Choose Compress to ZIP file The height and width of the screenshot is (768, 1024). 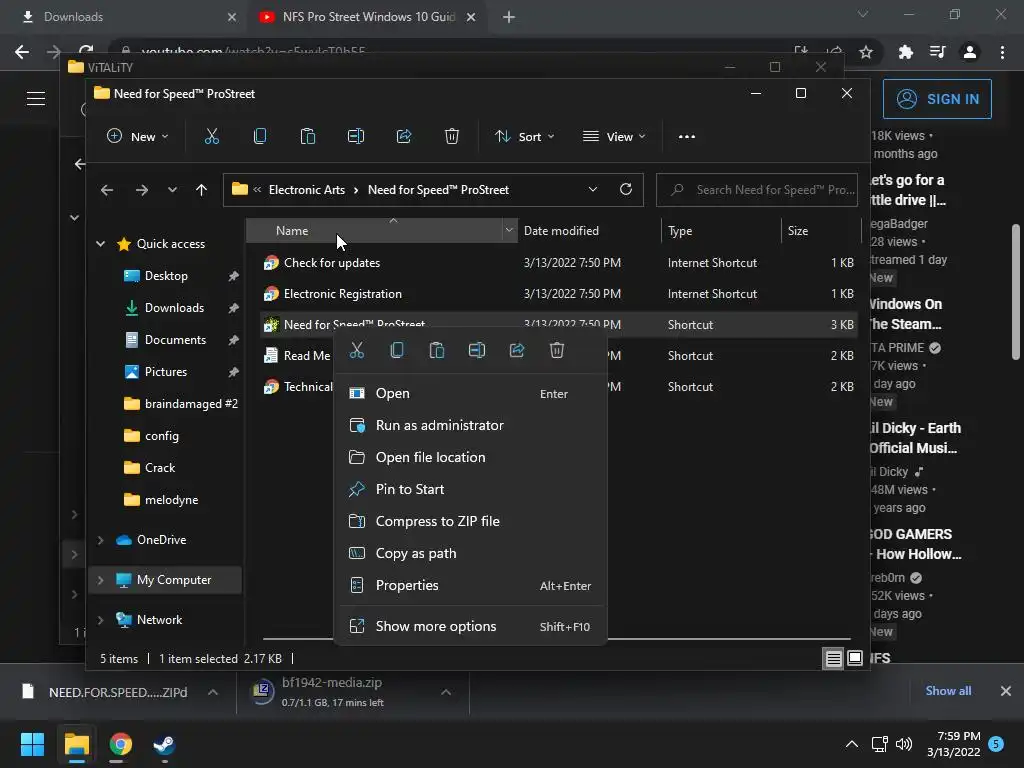coord(470,521)
